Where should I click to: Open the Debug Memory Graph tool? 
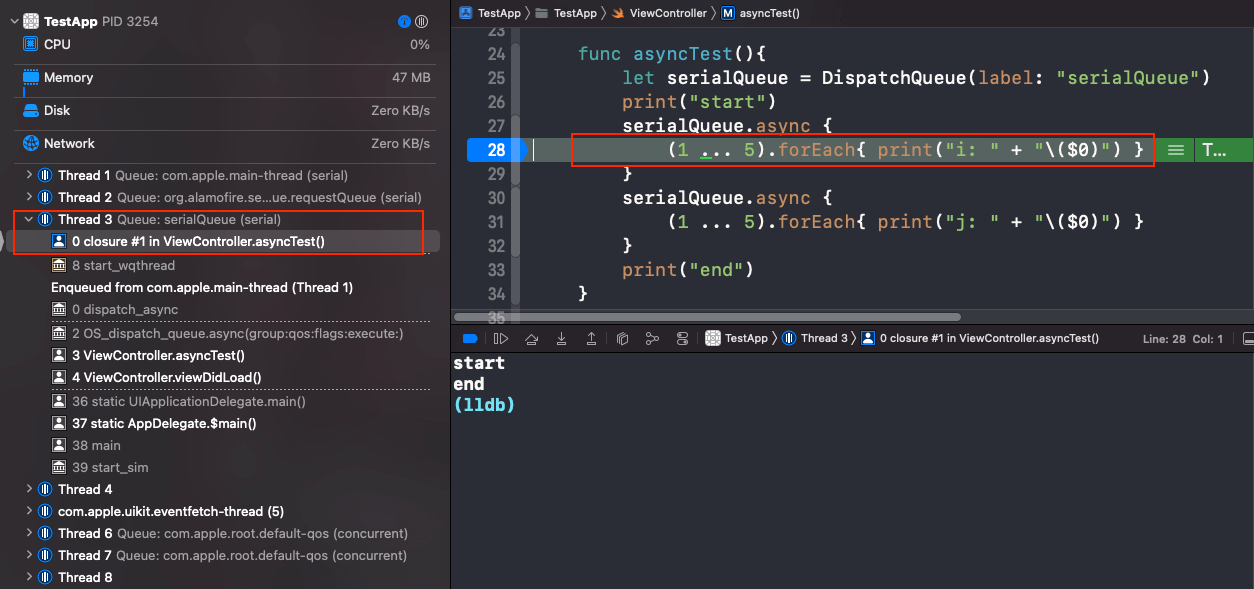pos(652,339)
